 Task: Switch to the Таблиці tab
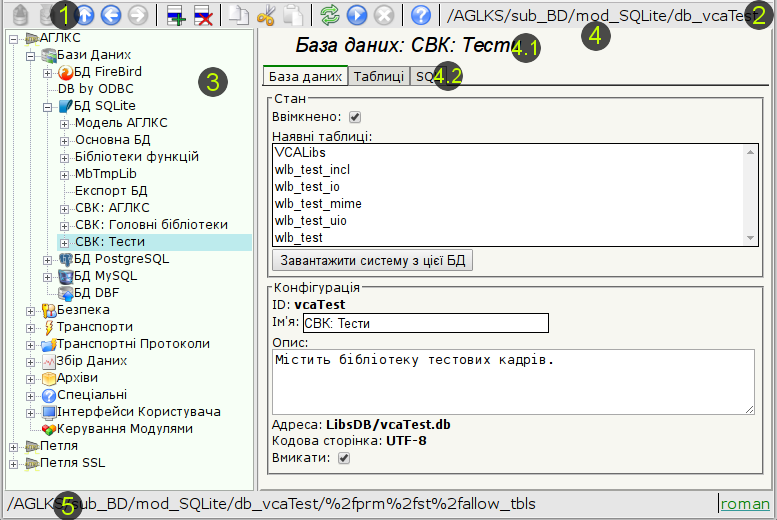pyautogui.click(x=379, y=76)
